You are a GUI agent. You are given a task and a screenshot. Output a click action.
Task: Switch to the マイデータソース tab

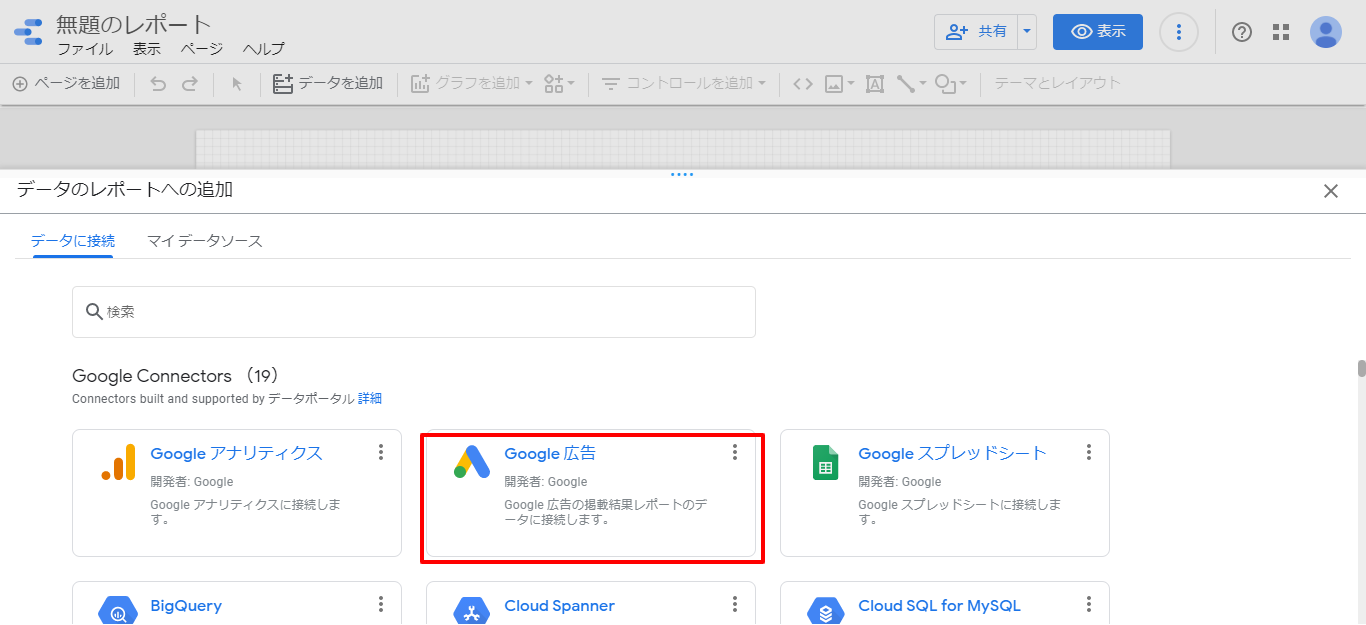pos(205,241)
